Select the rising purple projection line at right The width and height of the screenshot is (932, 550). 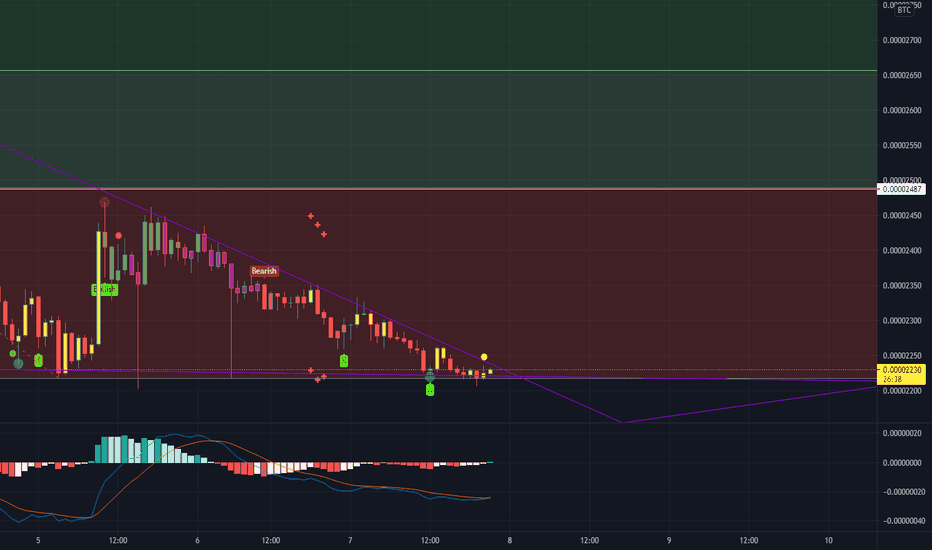tap(750, 405)
